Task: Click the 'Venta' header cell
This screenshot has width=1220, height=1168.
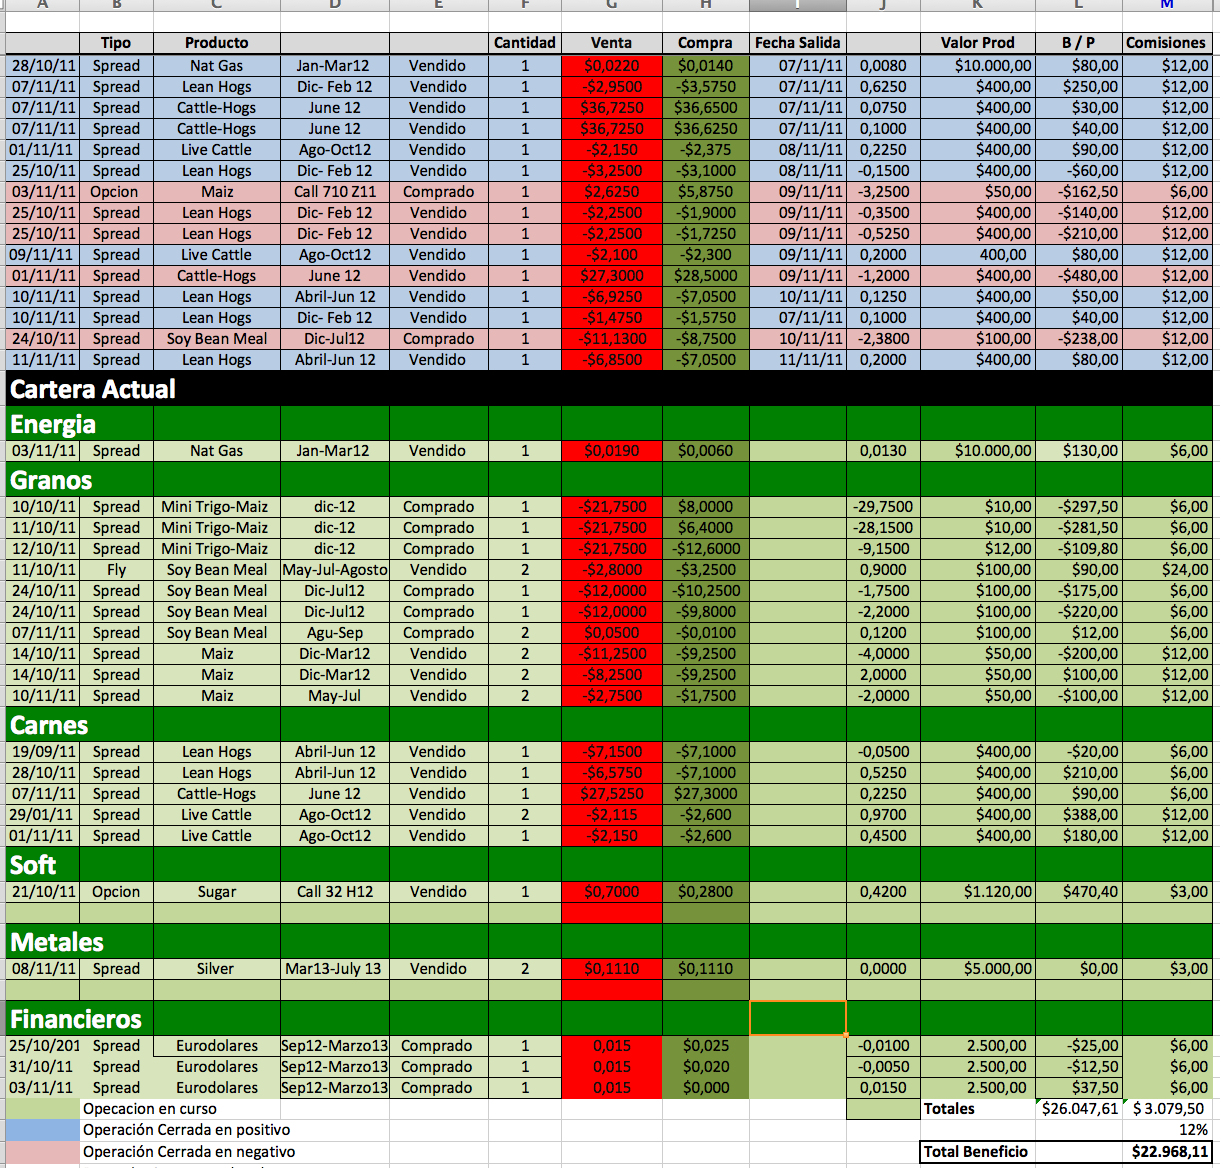Action: coord(611,43)
